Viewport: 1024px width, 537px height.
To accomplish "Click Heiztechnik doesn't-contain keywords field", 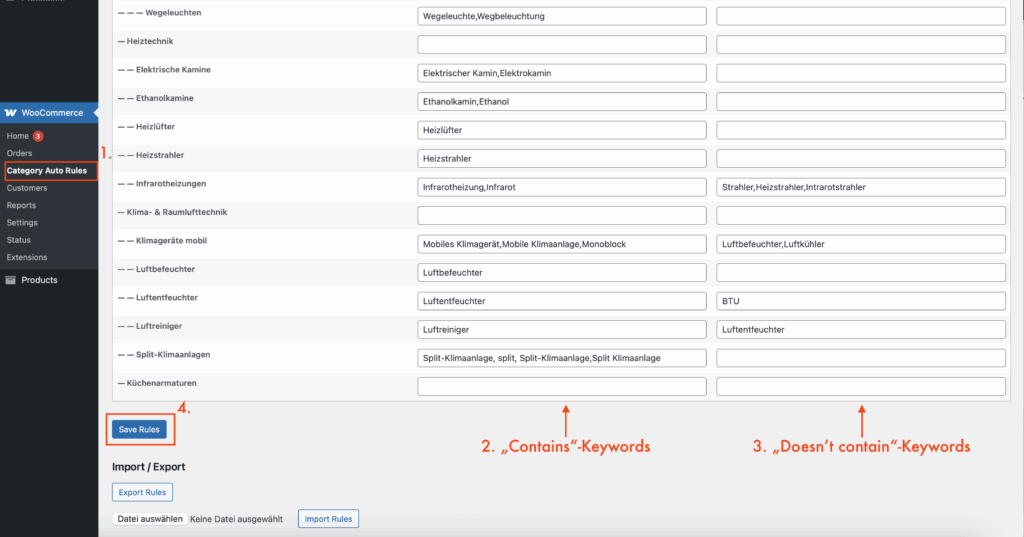I will pos(861,44).
